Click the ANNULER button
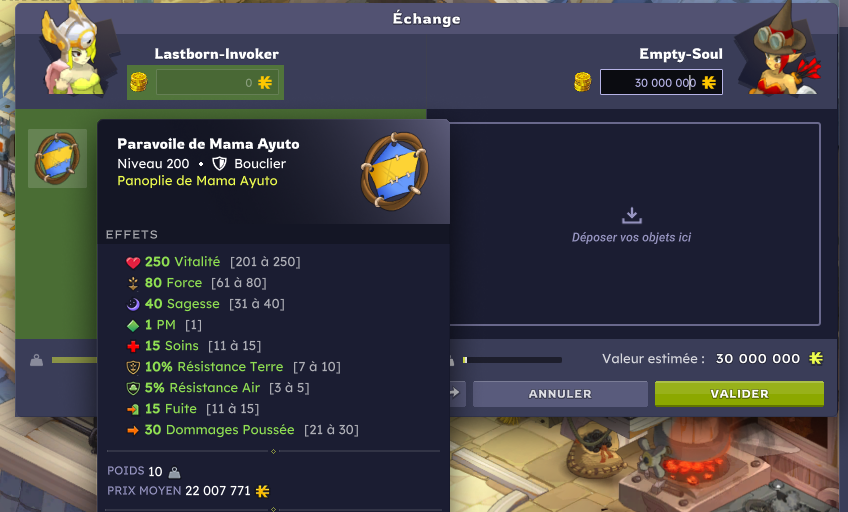 tap(560, 394)
